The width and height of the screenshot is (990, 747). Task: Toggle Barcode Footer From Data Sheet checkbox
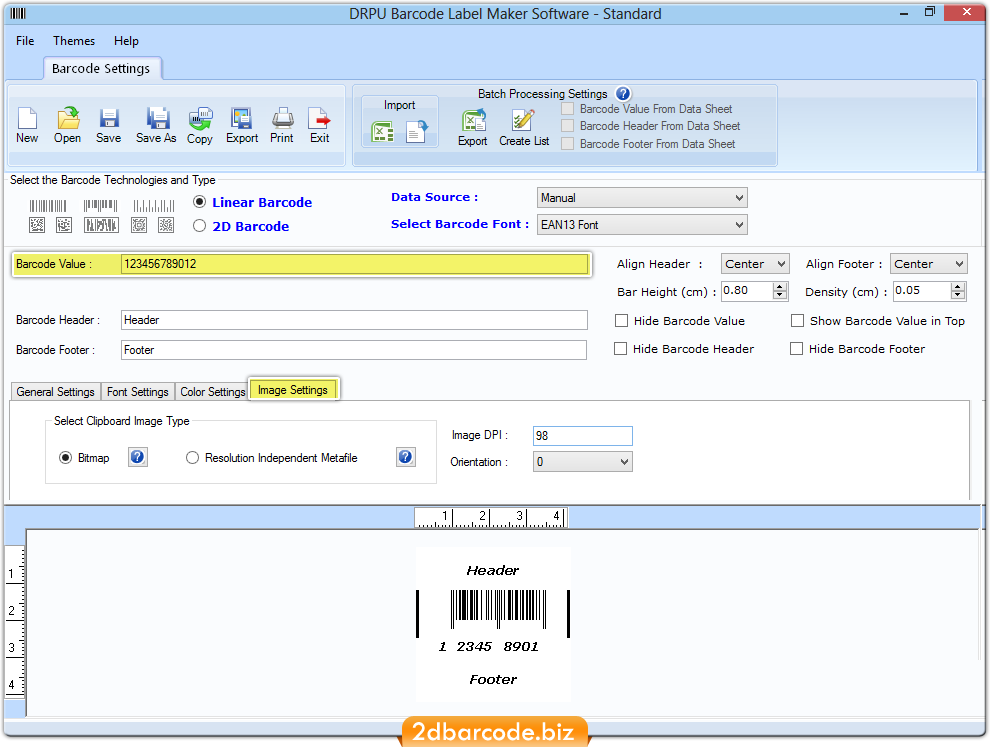click(x=568, y=144)
